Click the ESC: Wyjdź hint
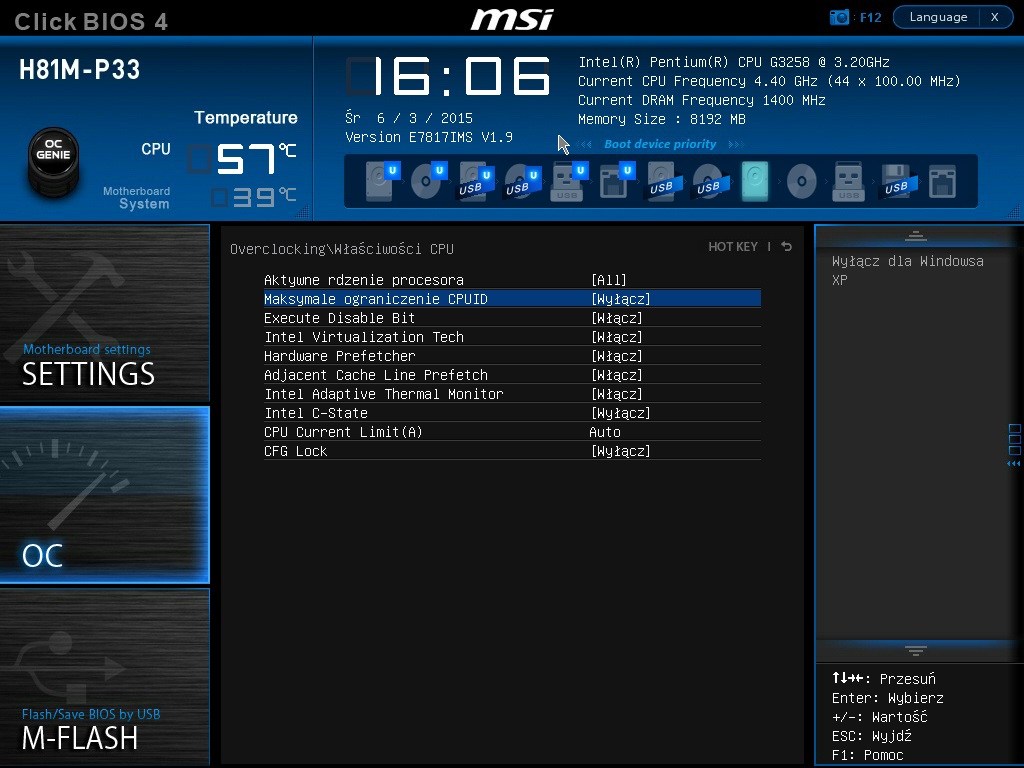 [871, 736]
